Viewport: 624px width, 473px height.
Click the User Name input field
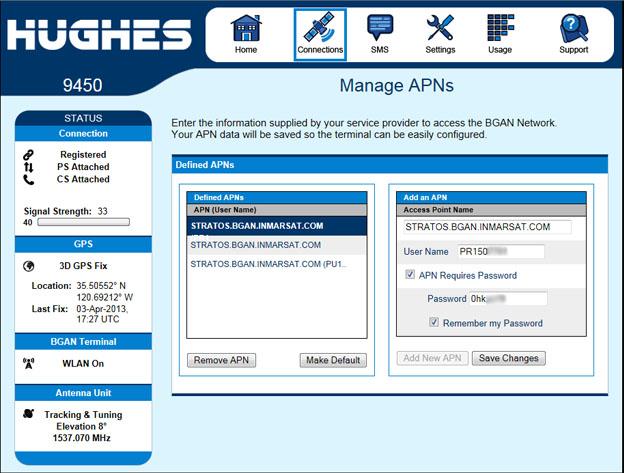point(501,251)
